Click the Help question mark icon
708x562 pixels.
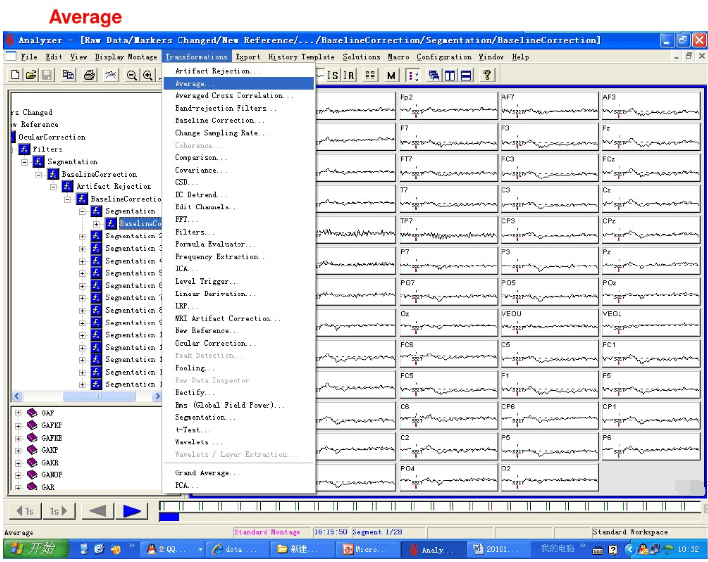pos(487,75)
